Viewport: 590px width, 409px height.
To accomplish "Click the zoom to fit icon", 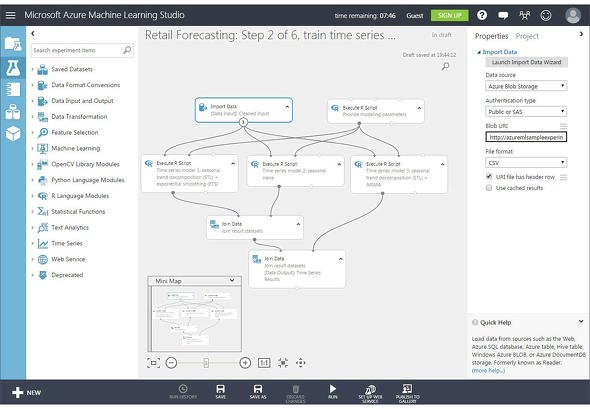I will (283, 363).
